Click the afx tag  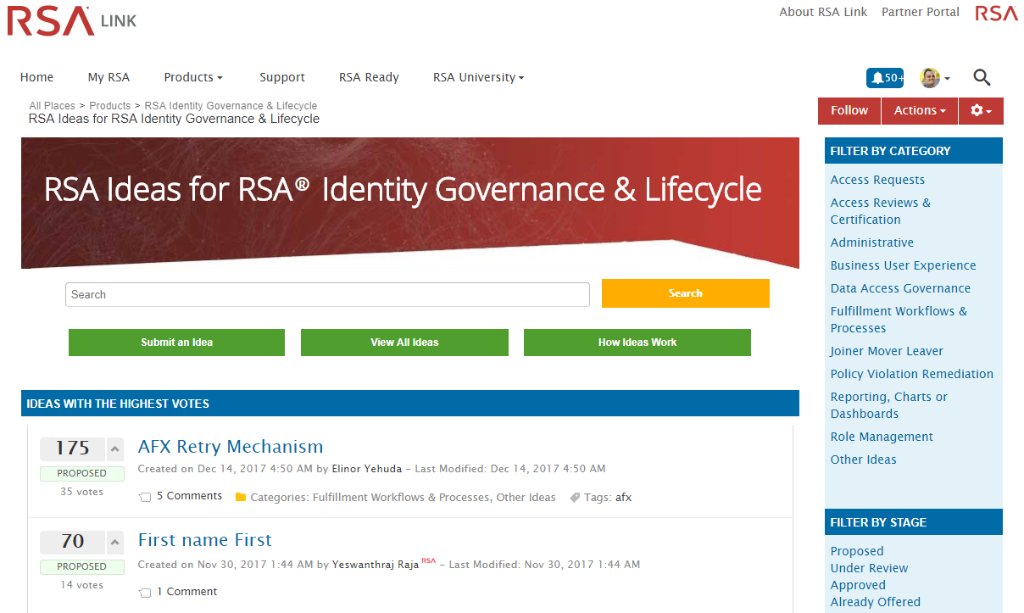(x=624, y=497)
